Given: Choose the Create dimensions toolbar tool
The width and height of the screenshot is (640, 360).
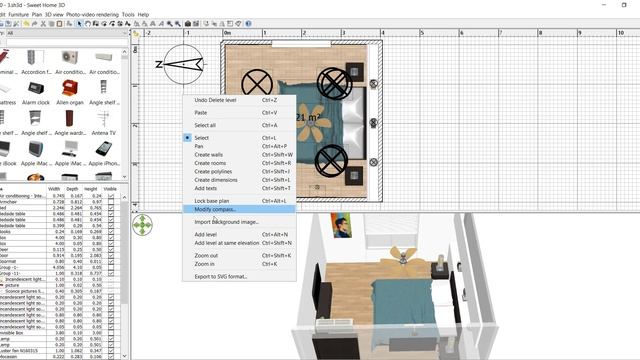Looking at the screenshot, I should [120, 24].
